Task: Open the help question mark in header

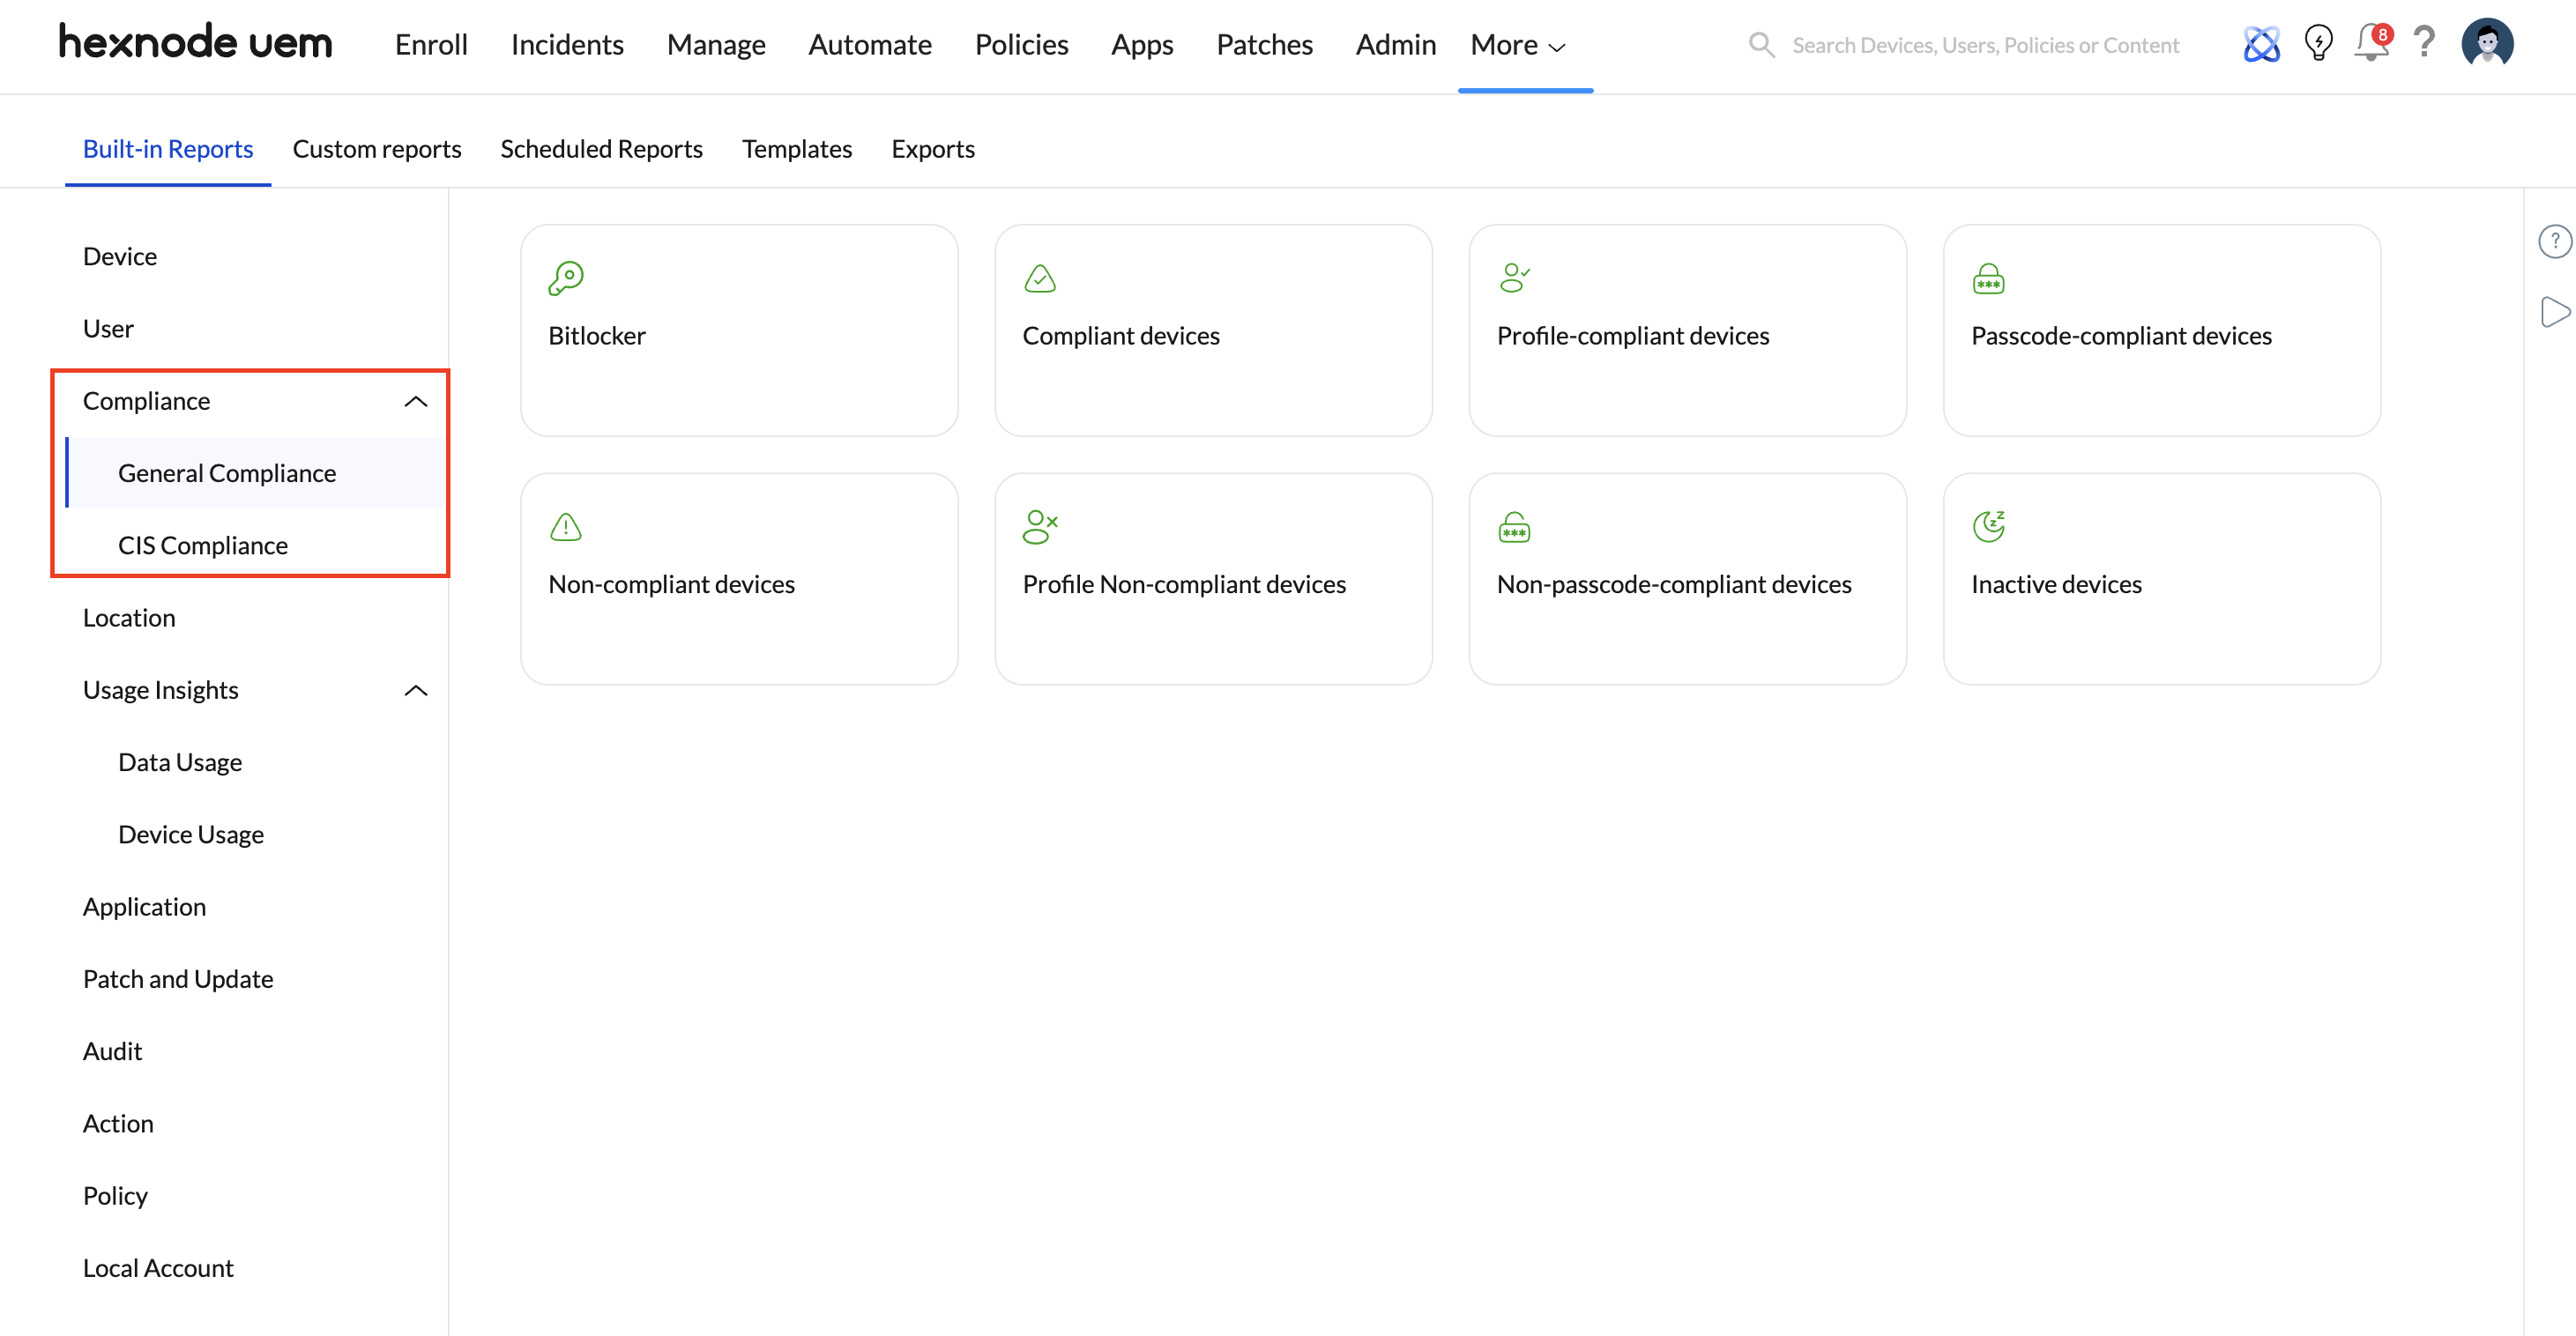Action: [x=2424, y=43]
